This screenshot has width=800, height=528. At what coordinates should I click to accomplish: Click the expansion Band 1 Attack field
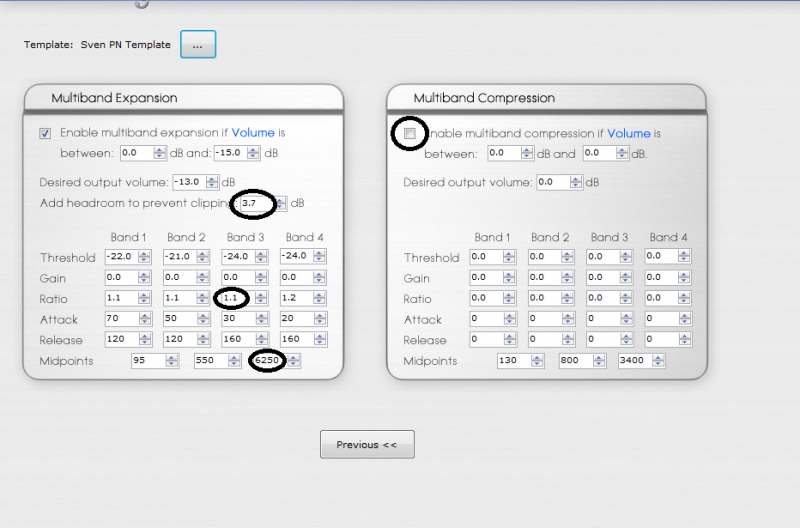pyautogui.click(x=120, y=319)
